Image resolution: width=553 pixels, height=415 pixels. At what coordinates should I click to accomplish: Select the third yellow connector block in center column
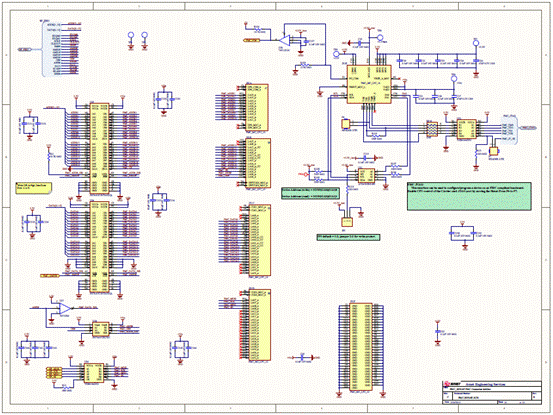[260, 240]
